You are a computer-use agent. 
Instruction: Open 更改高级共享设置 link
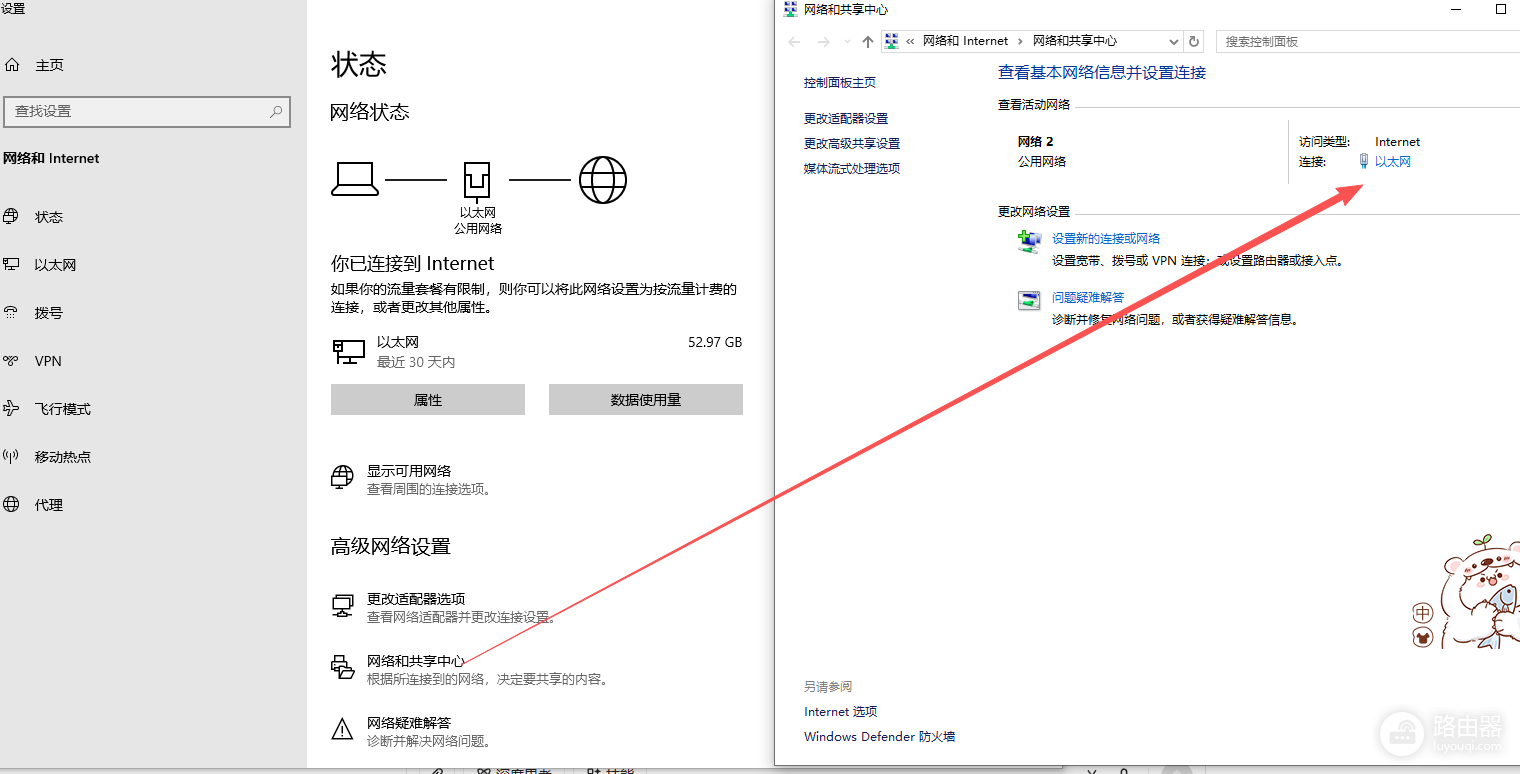pyautogui.click(x=852, y=143)
